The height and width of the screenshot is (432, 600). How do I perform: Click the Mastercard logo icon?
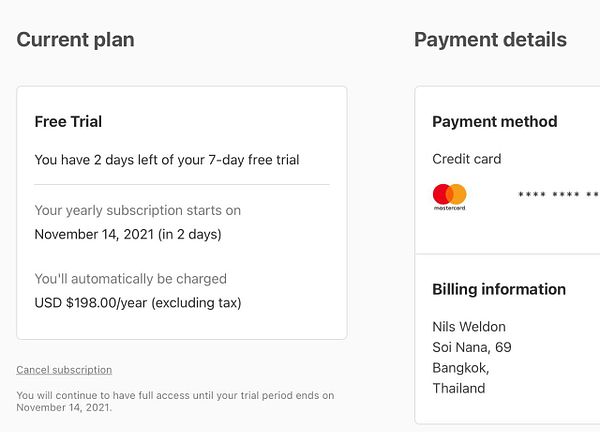point(450,196)
